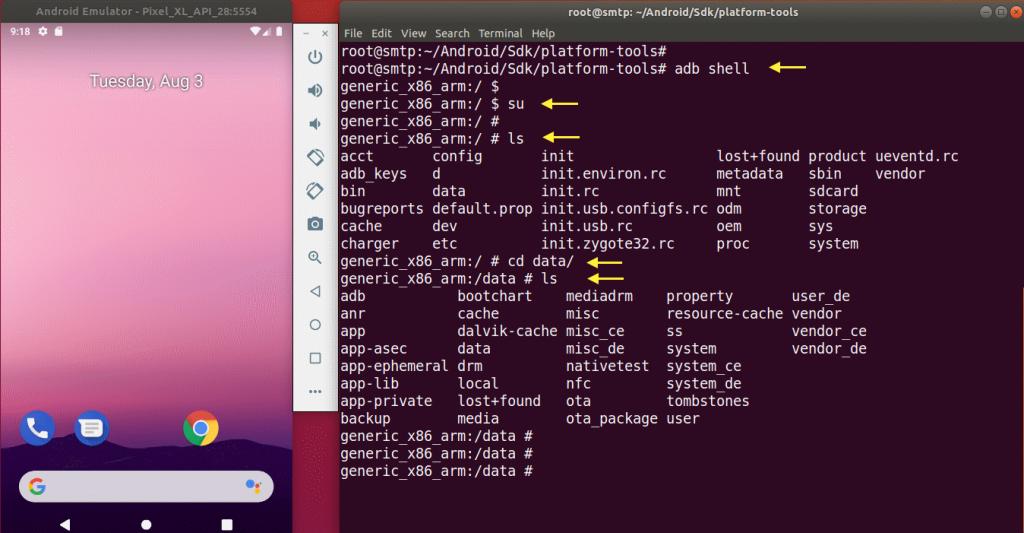Take an emulator screenshot with camera icon
The width and height of the screenshot is (1024, 533).
tap(315, 223)
